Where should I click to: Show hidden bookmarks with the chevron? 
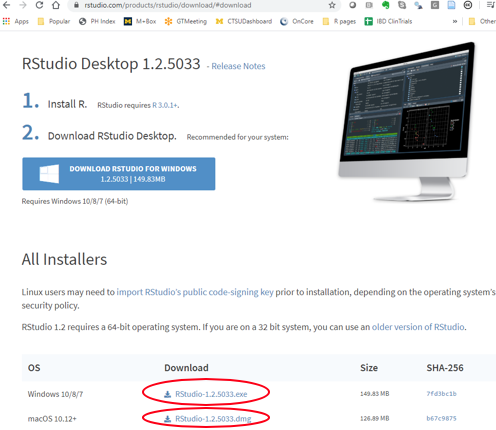point(455,21)
